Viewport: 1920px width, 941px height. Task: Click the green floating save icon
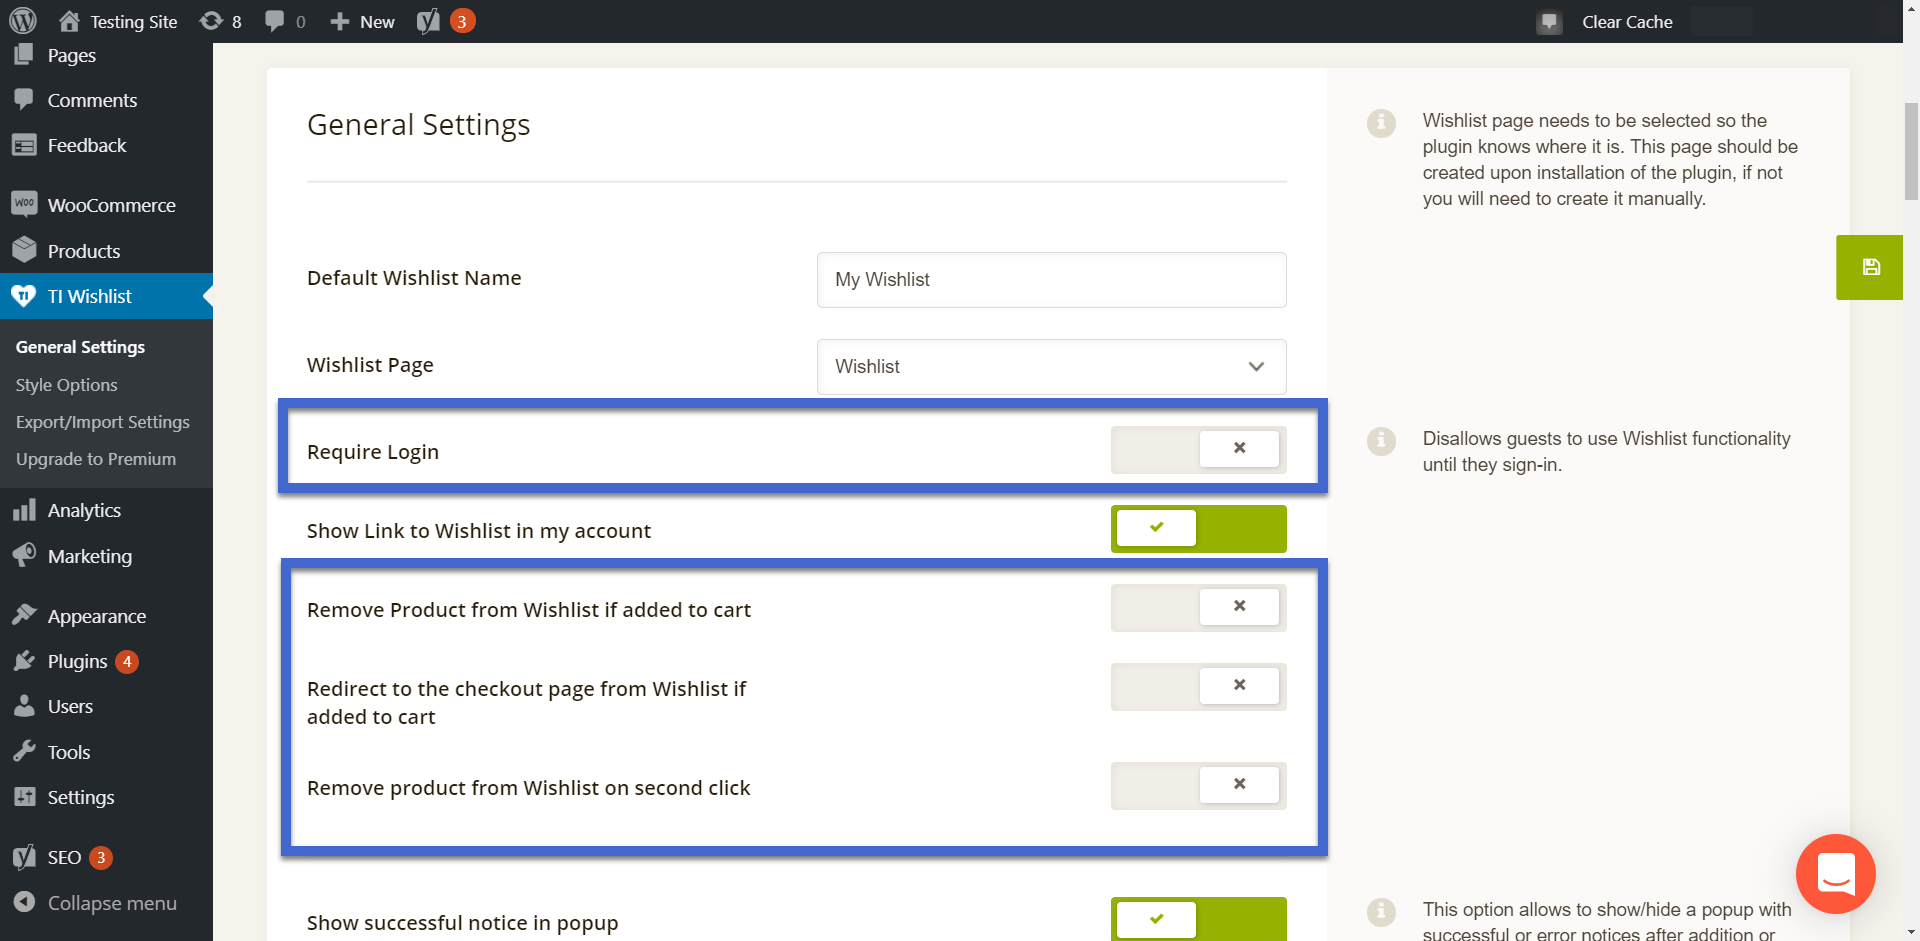tap(1869, 267)
